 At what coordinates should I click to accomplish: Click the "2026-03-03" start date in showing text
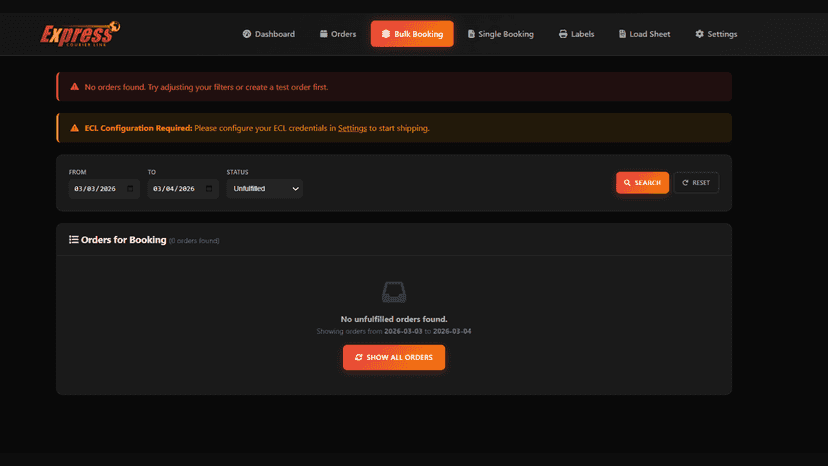[x=403, y=331]
